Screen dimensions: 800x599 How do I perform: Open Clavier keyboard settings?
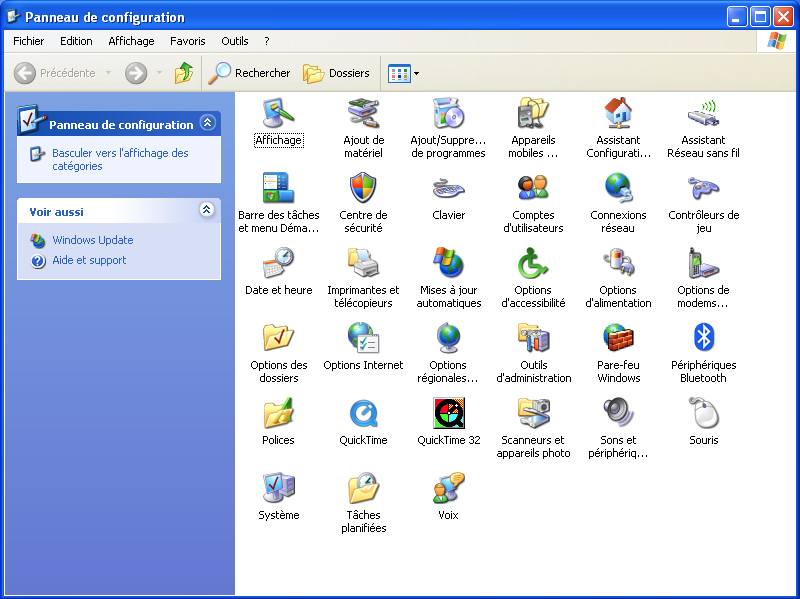pos(448,188)
